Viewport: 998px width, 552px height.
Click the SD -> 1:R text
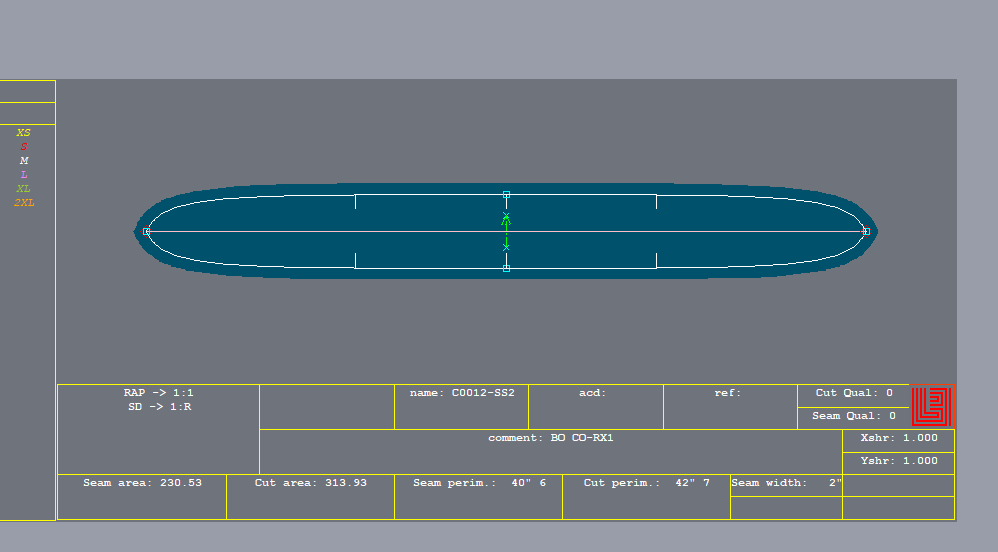(x=159, y=407)
